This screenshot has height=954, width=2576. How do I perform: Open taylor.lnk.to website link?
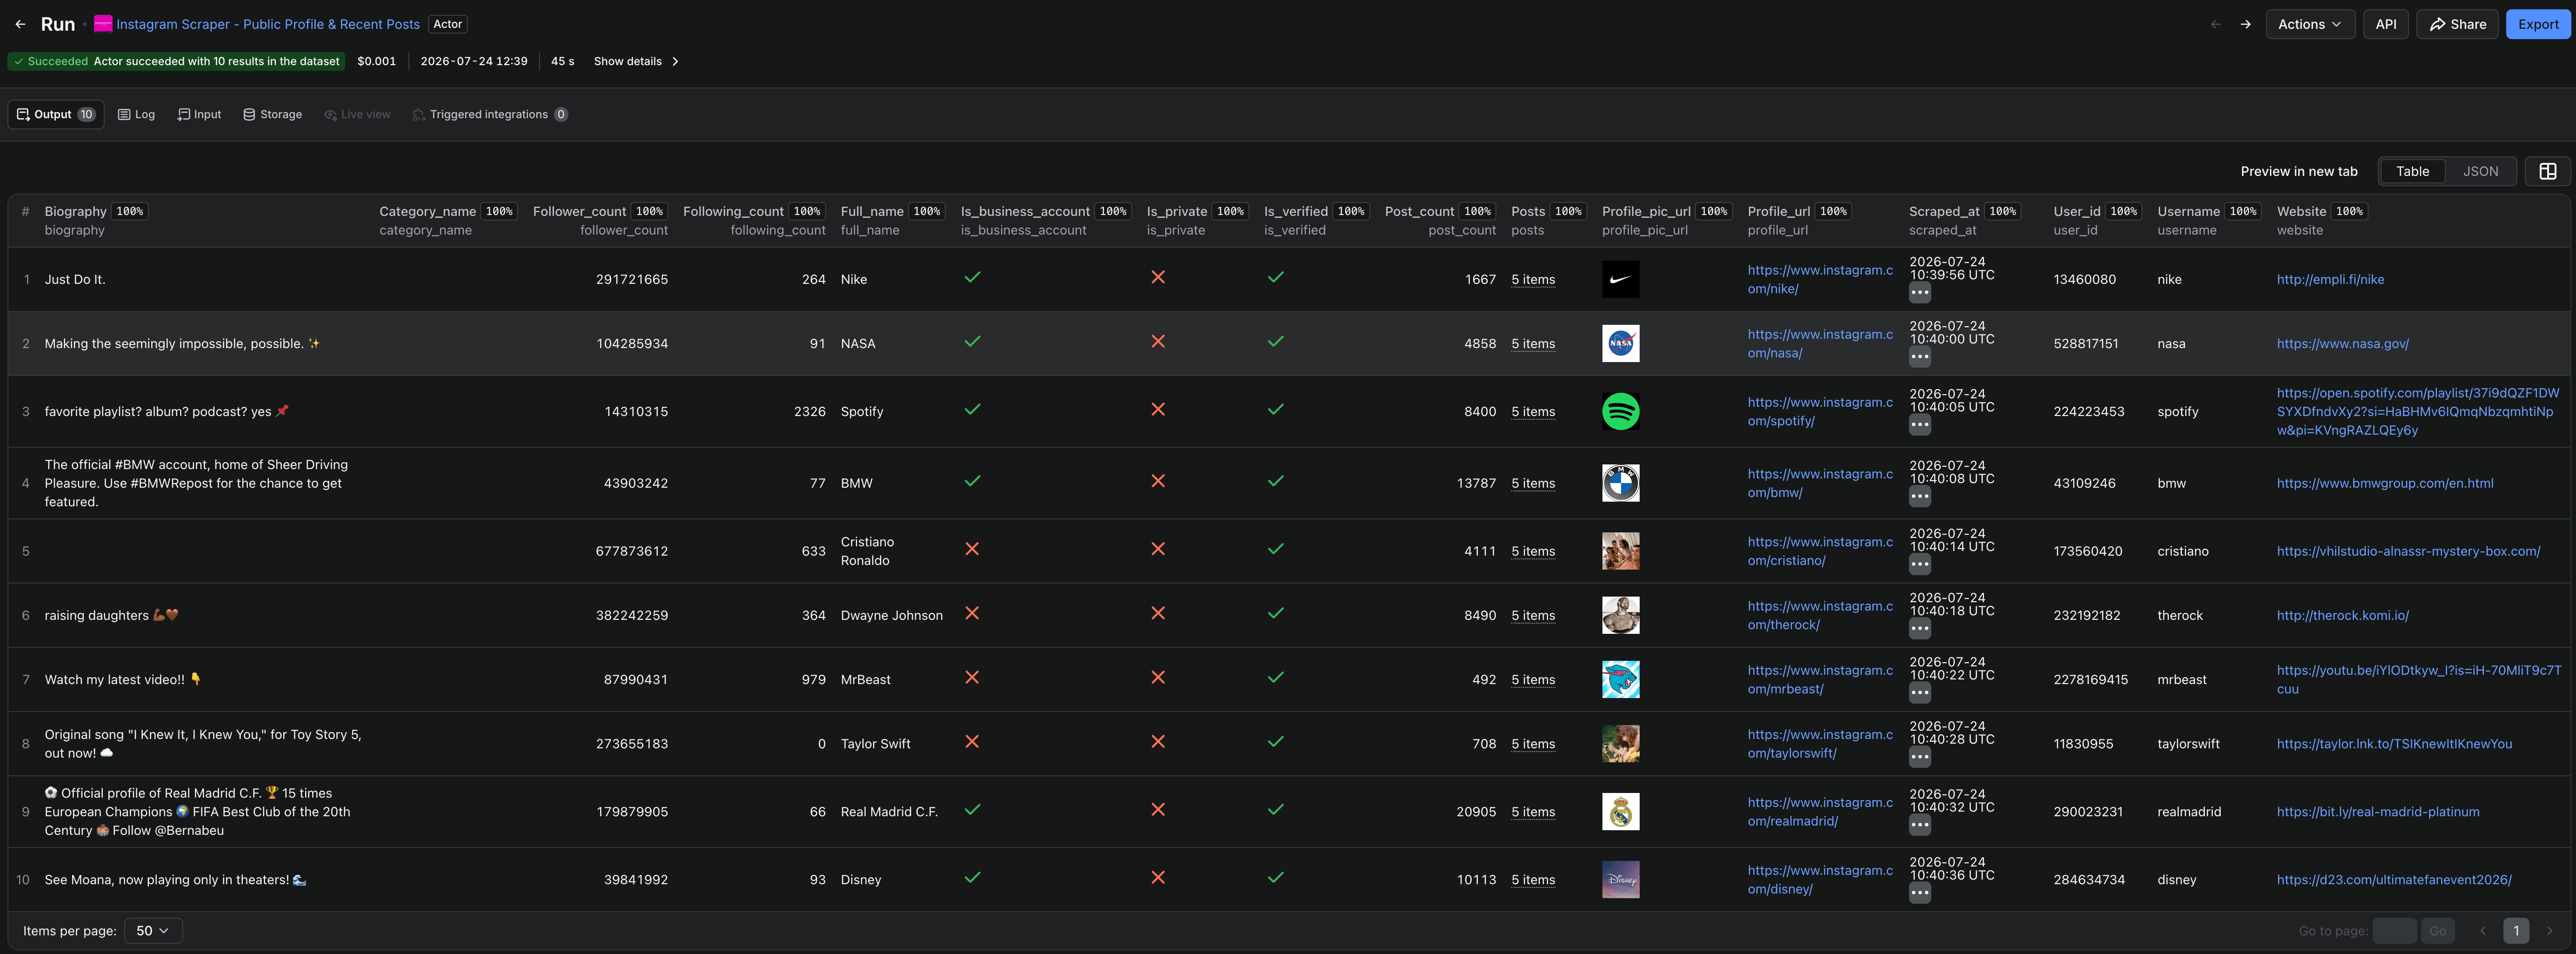pyautogui.click(x=2394, y=743)
